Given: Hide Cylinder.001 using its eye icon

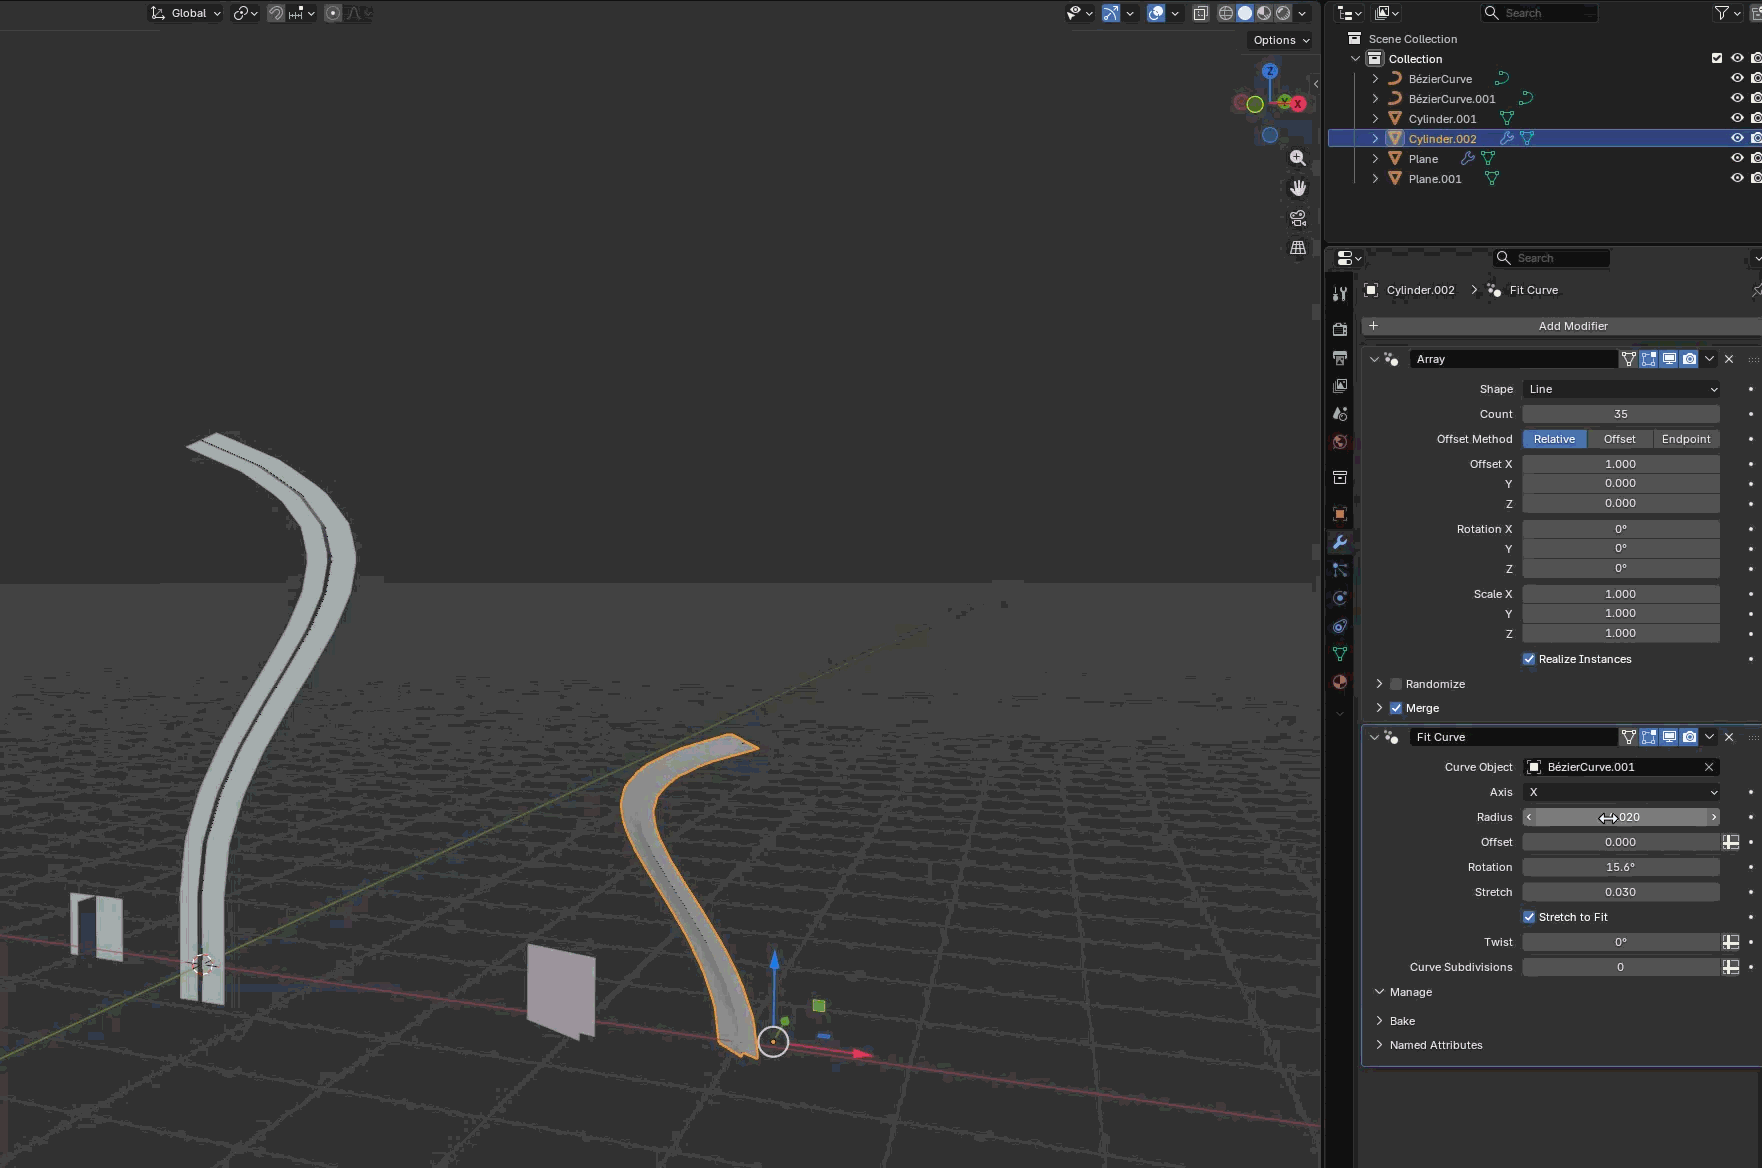Looking at the screenshot, I should click(x=1737, y=118).
